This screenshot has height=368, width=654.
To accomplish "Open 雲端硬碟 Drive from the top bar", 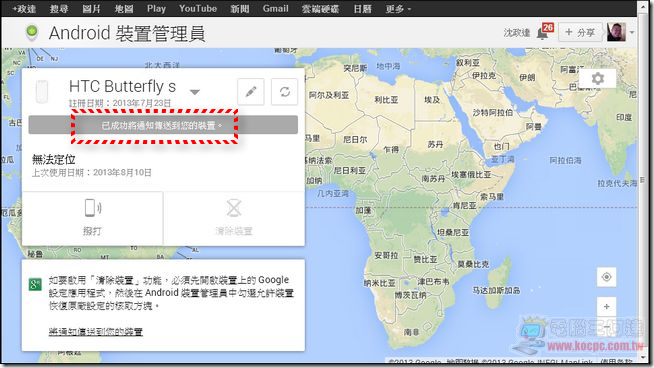I will coord(320,9).
